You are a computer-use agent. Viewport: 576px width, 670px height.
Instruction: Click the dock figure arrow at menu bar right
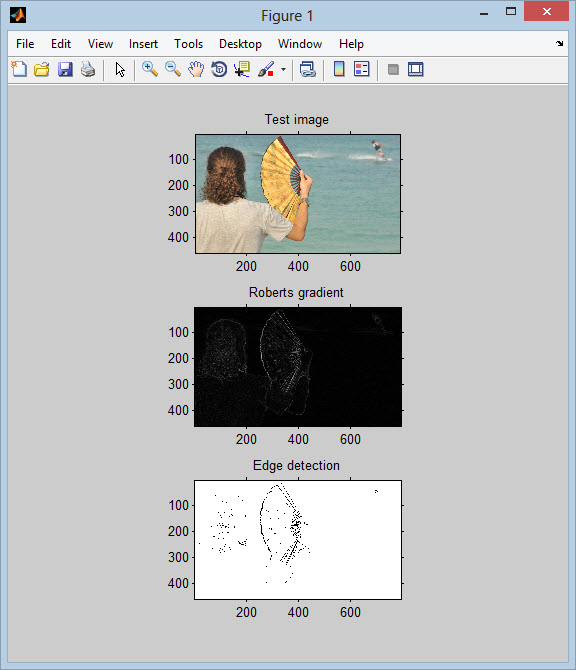coord(559,44)
